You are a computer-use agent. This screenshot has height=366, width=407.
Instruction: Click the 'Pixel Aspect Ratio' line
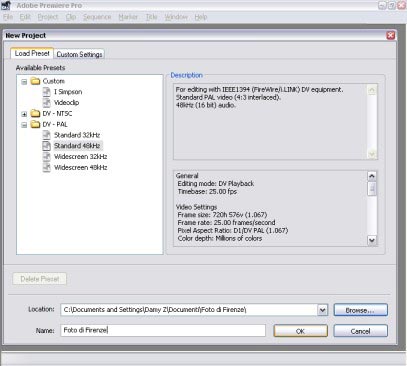(233, 230)
